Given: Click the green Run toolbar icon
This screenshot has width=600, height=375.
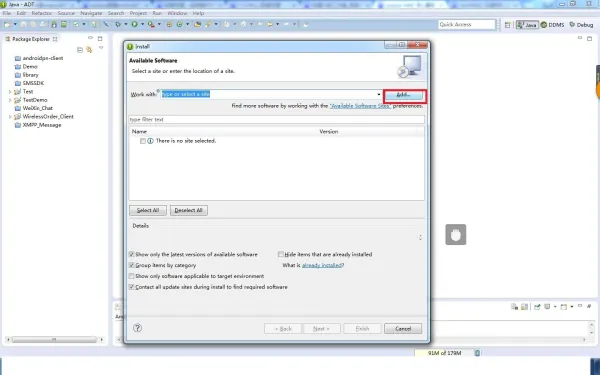Looking at the screenshot, I should click(x=135, y=24).
